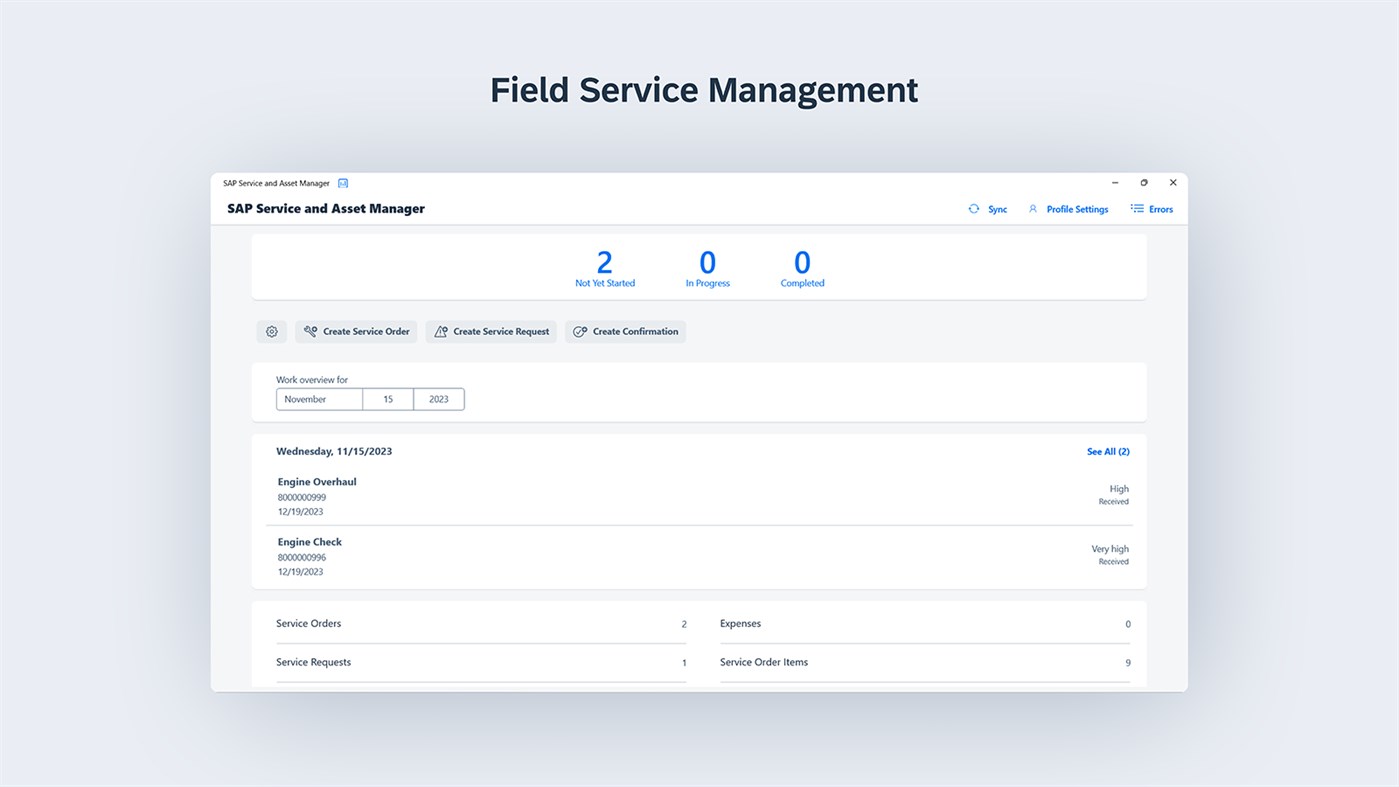1399x787 pixels.
Task: Open Profile Settings via the person icon
Action: tap(1032, 209)
